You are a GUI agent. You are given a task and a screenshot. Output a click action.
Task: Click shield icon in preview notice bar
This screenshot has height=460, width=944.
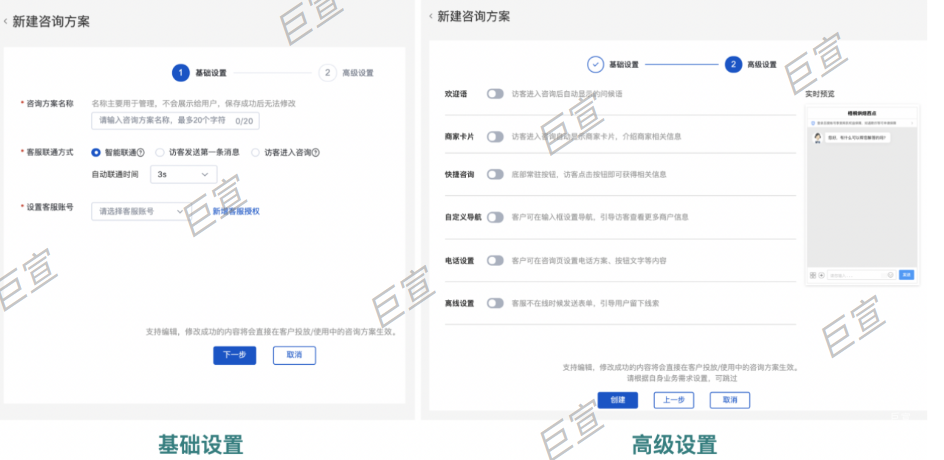813,123
